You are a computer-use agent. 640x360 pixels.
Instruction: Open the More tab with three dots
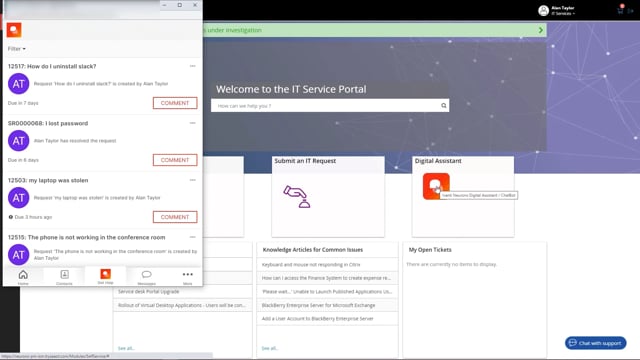click(x=188, y=277)
